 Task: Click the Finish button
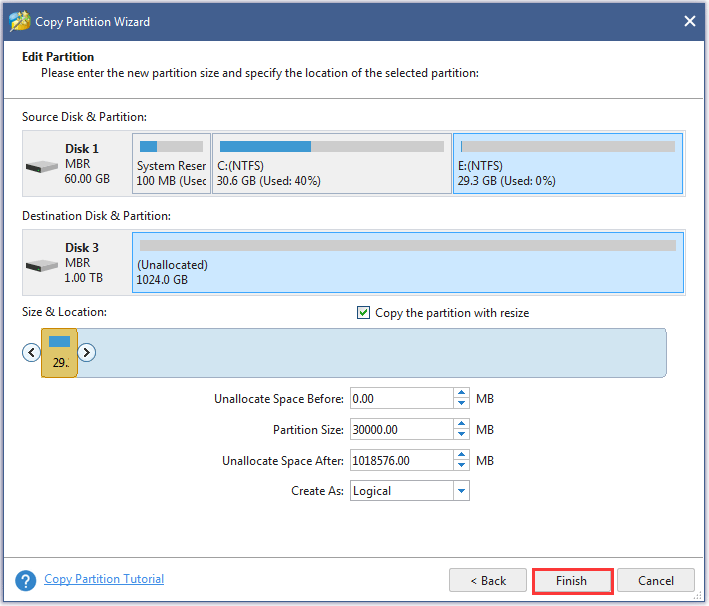(572, 581)
